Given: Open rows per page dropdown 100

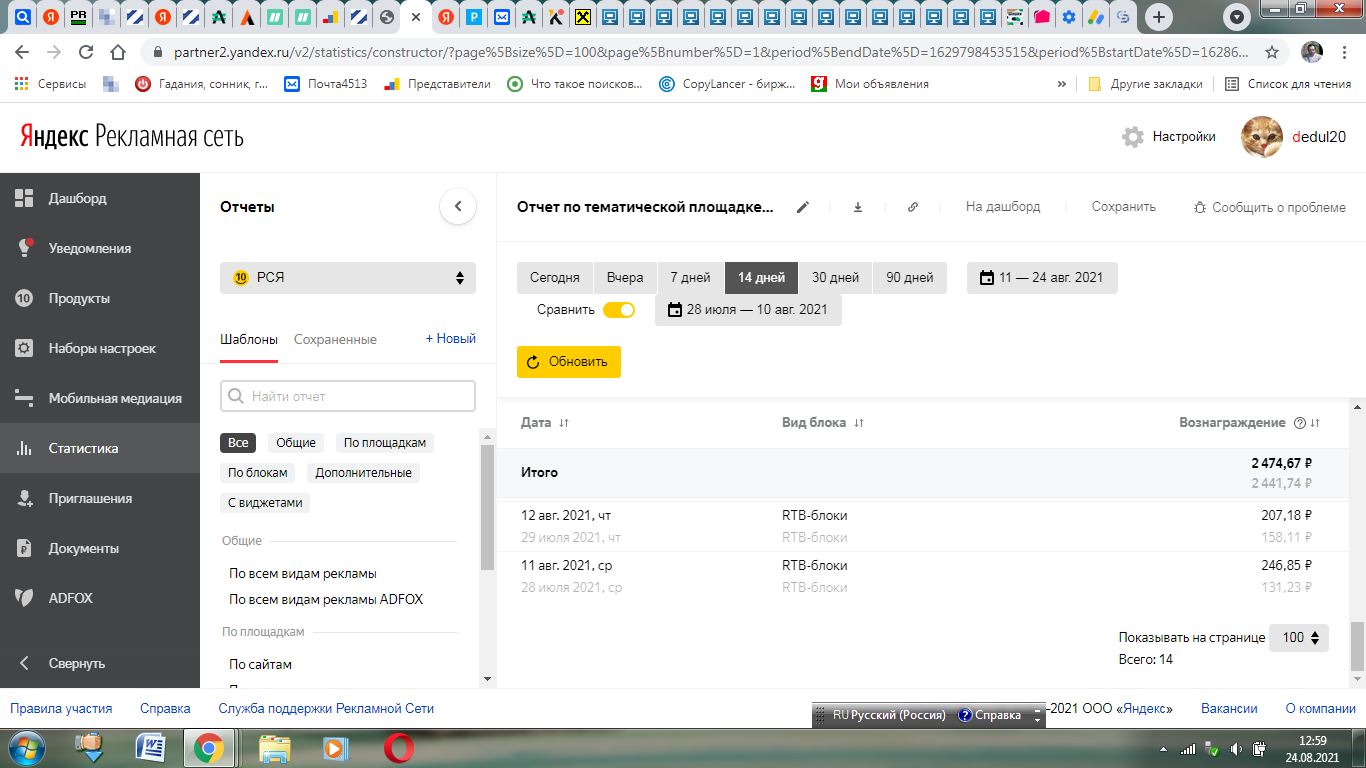Looking at the screenshot, I should (1299, 637).
